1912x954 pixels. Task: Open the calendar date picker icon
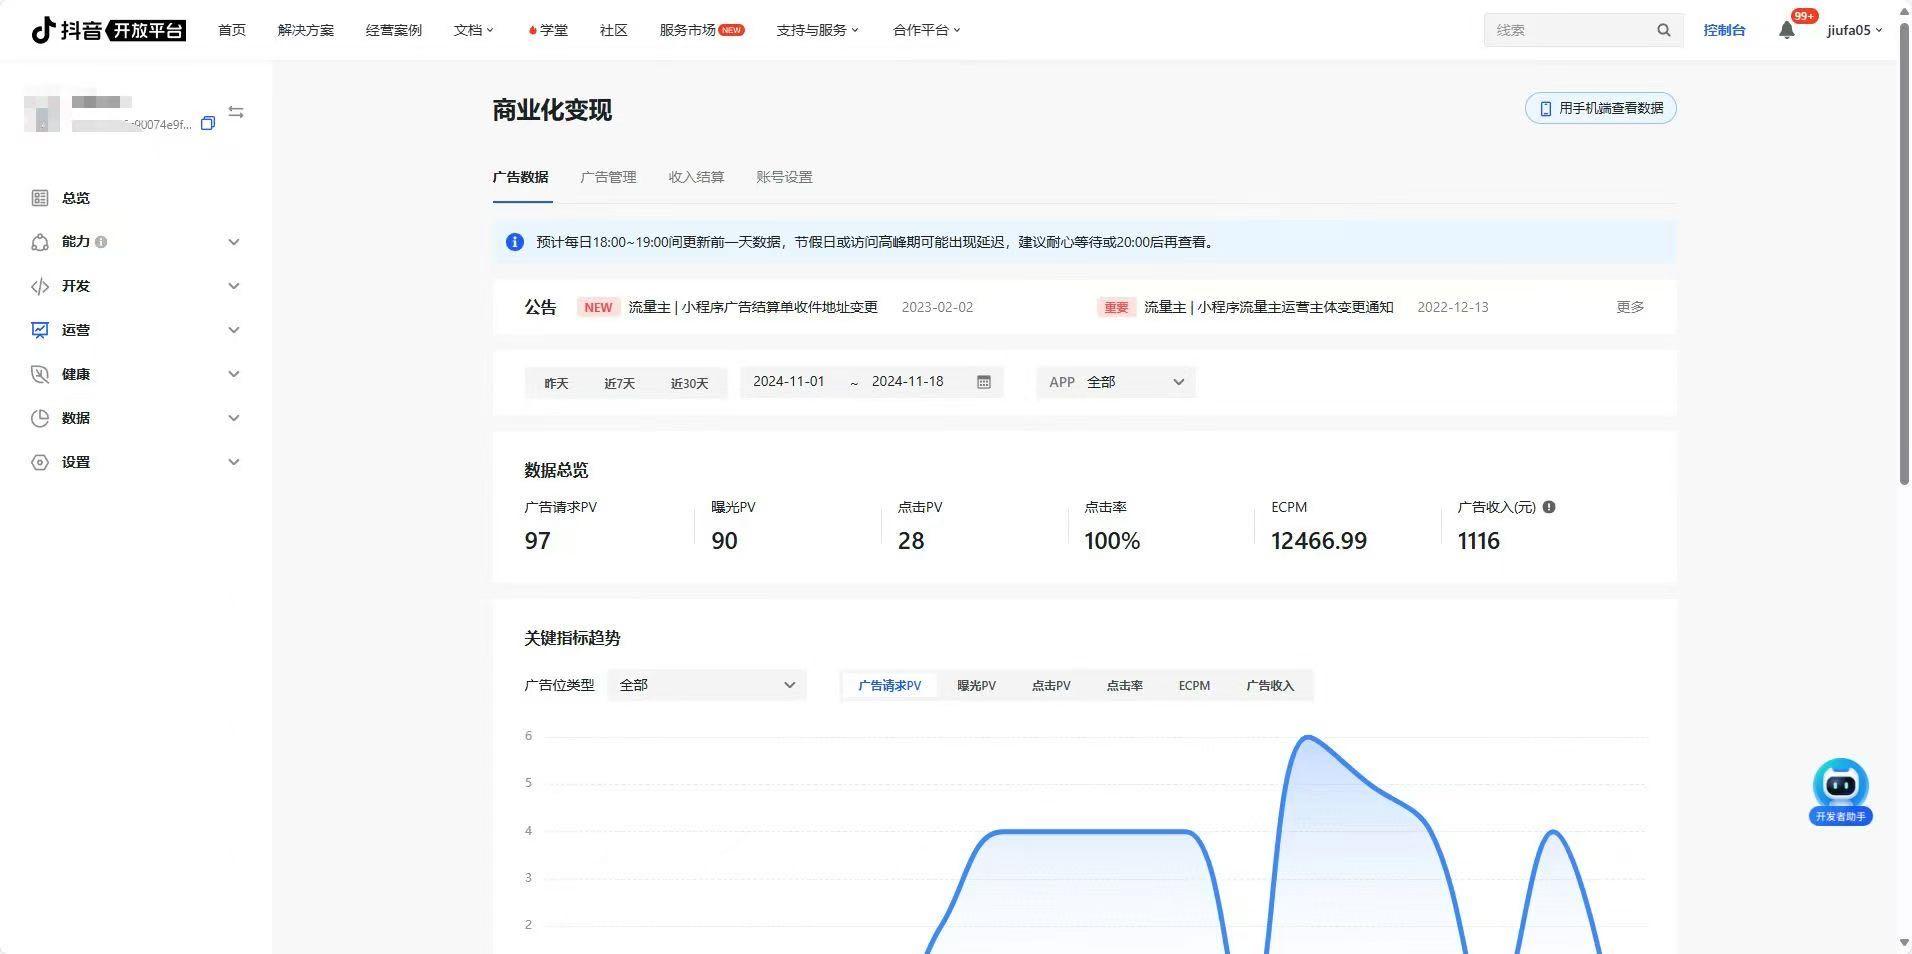983,382
